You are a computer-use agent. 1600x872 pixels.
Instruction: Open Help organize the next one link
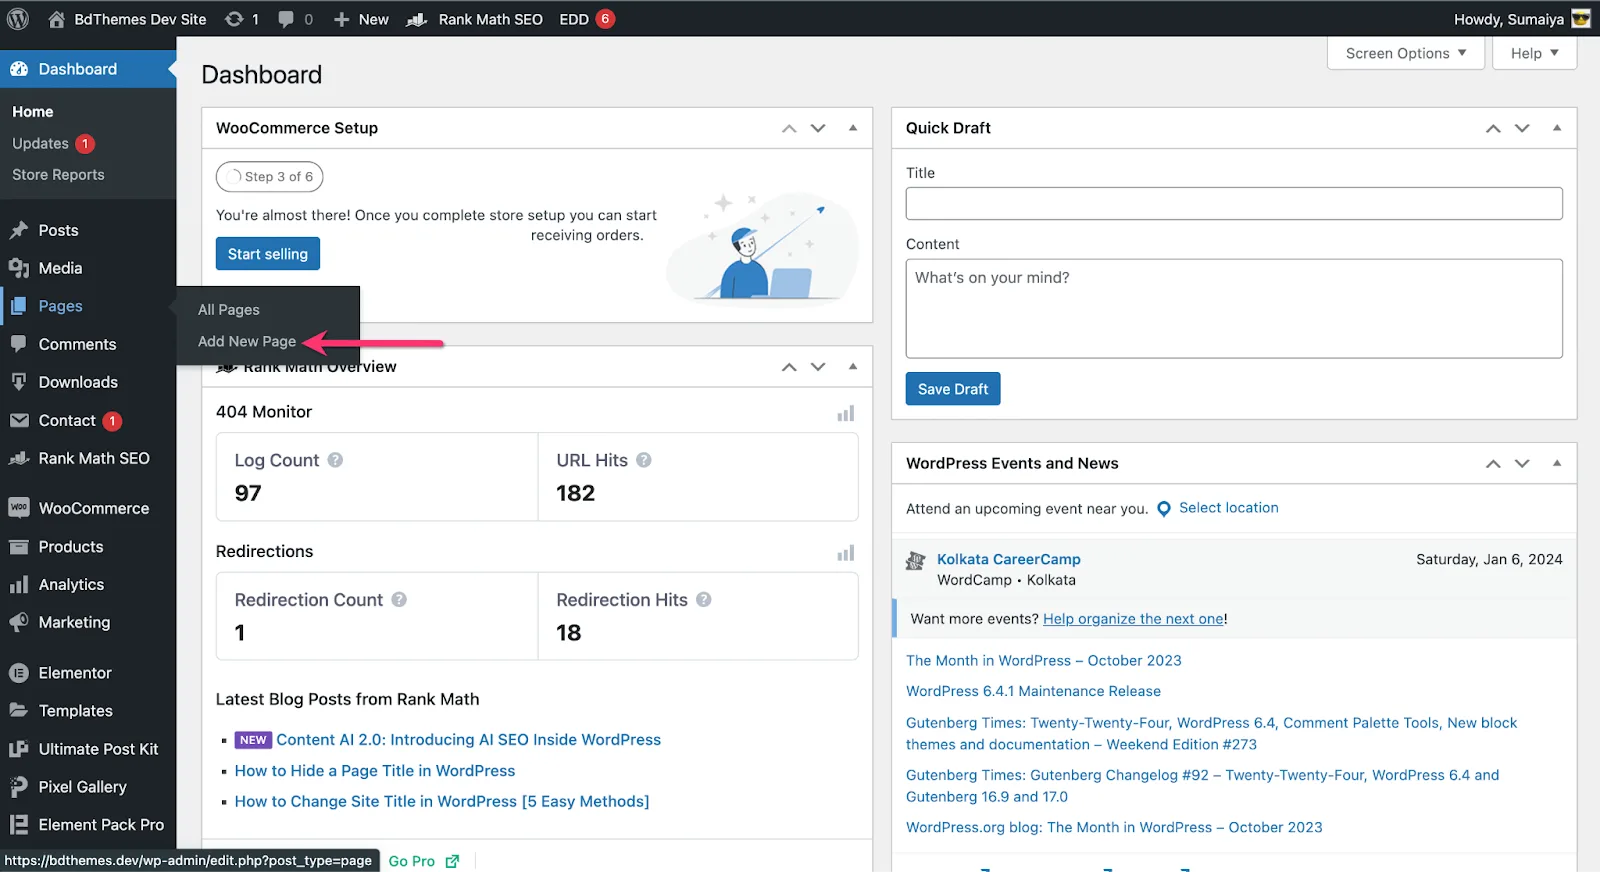pos(1133,619)
